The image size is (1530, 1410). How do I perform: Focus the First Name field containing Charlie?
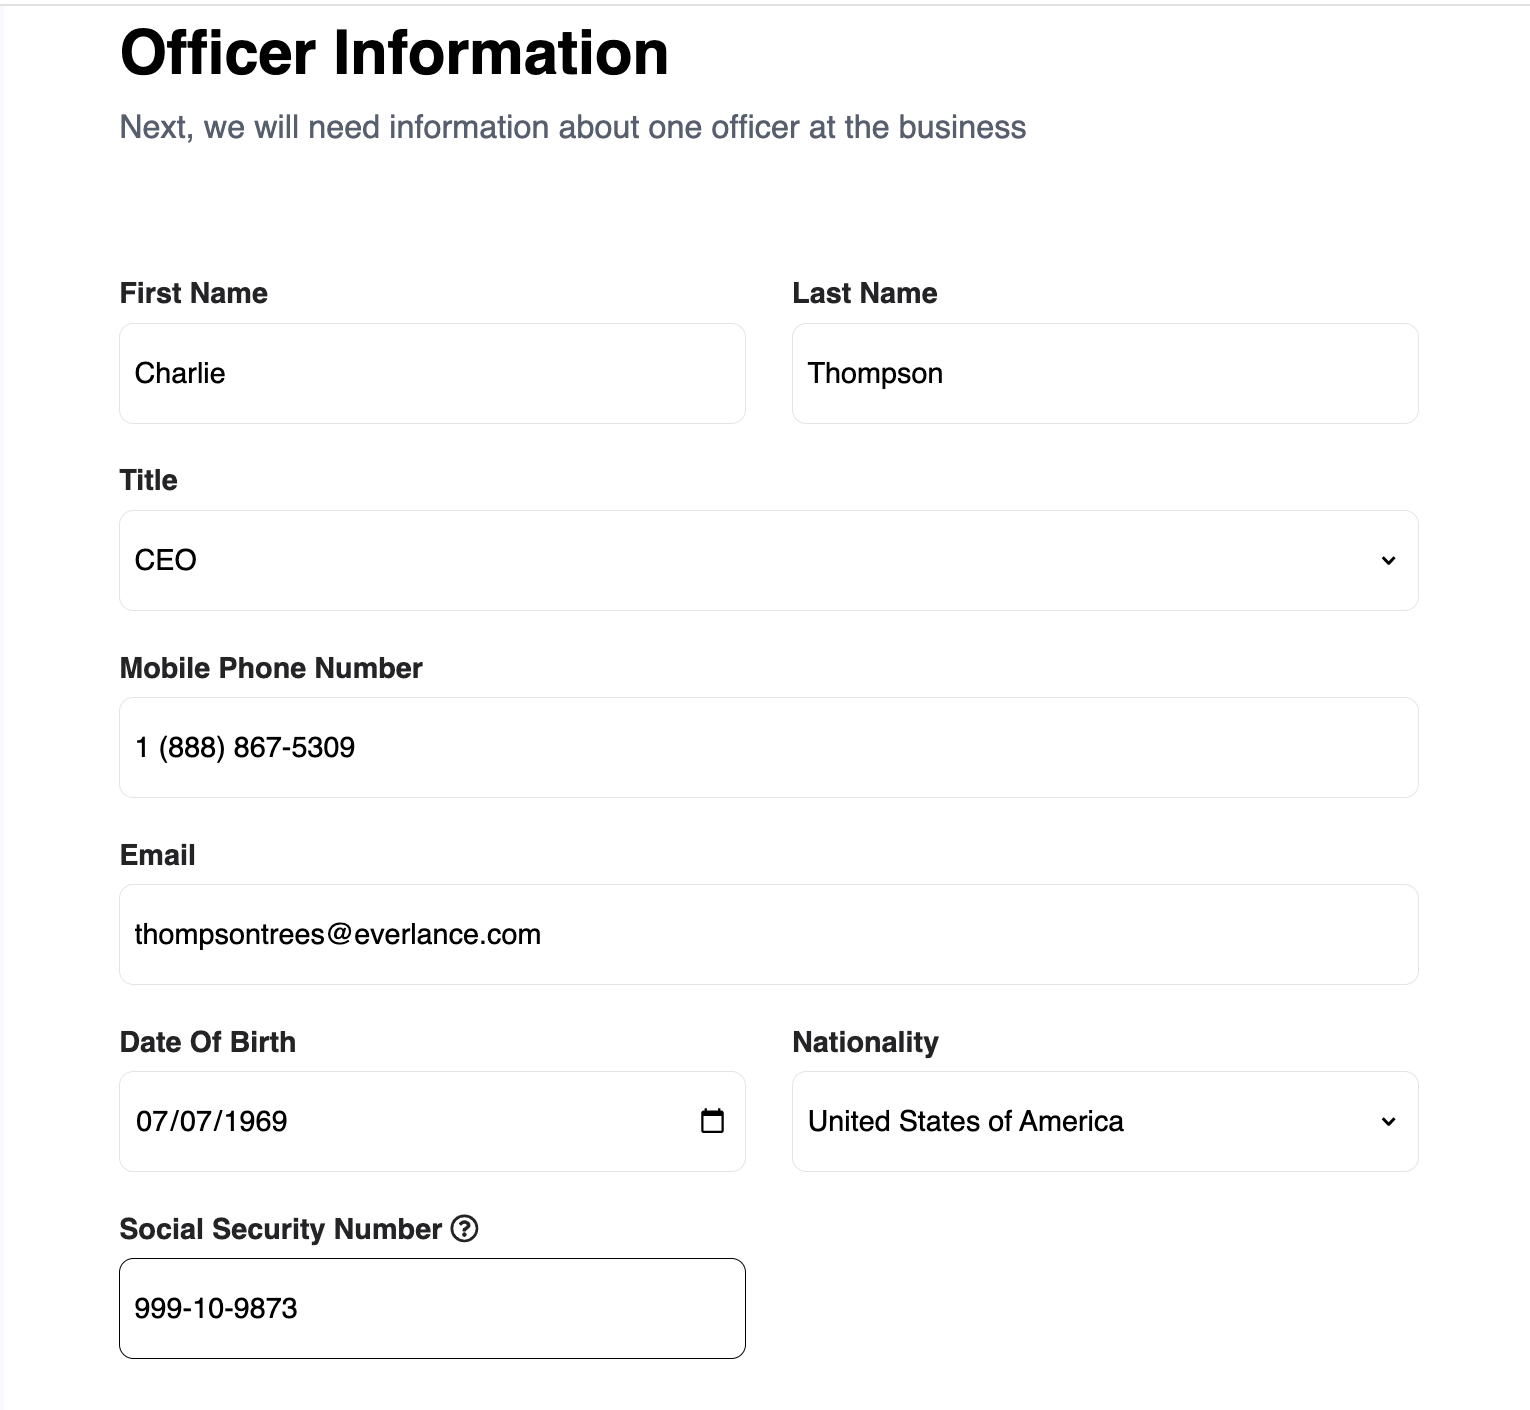[x=432, y=373]
